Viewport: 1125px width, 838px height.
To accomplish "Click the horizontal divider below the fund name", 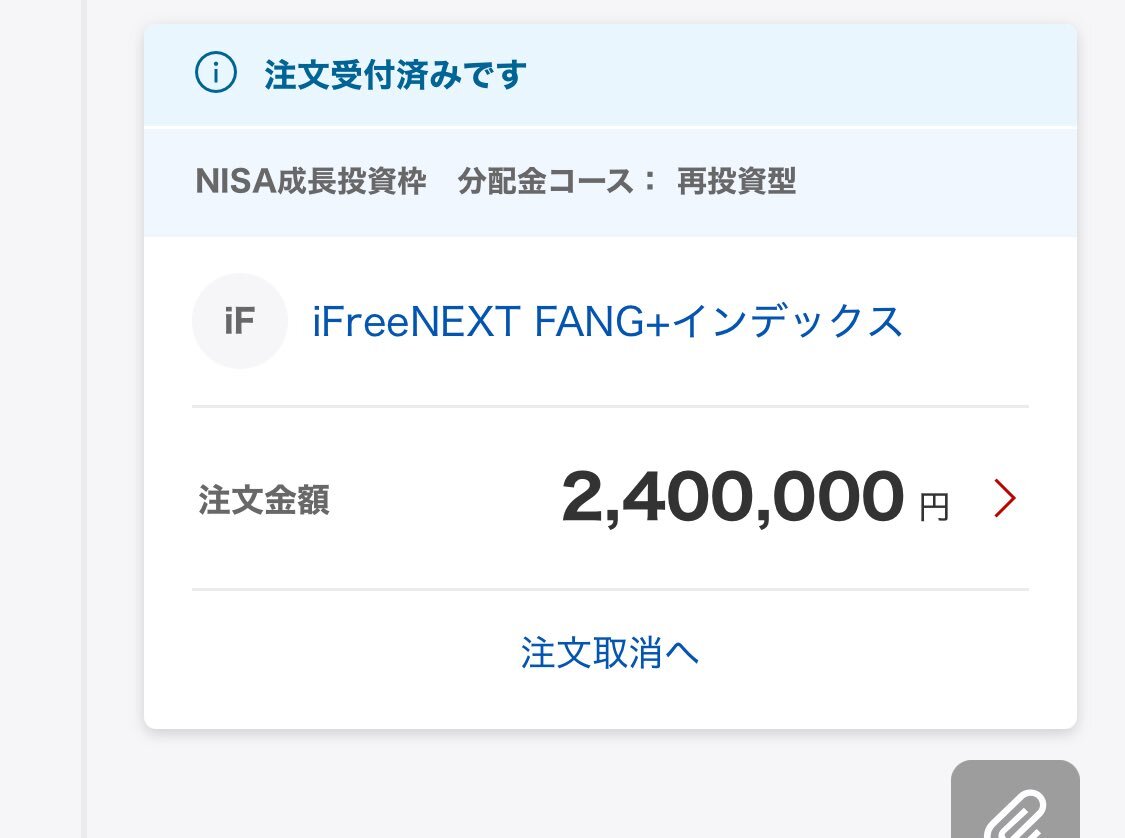I will [x=609, y=406].
